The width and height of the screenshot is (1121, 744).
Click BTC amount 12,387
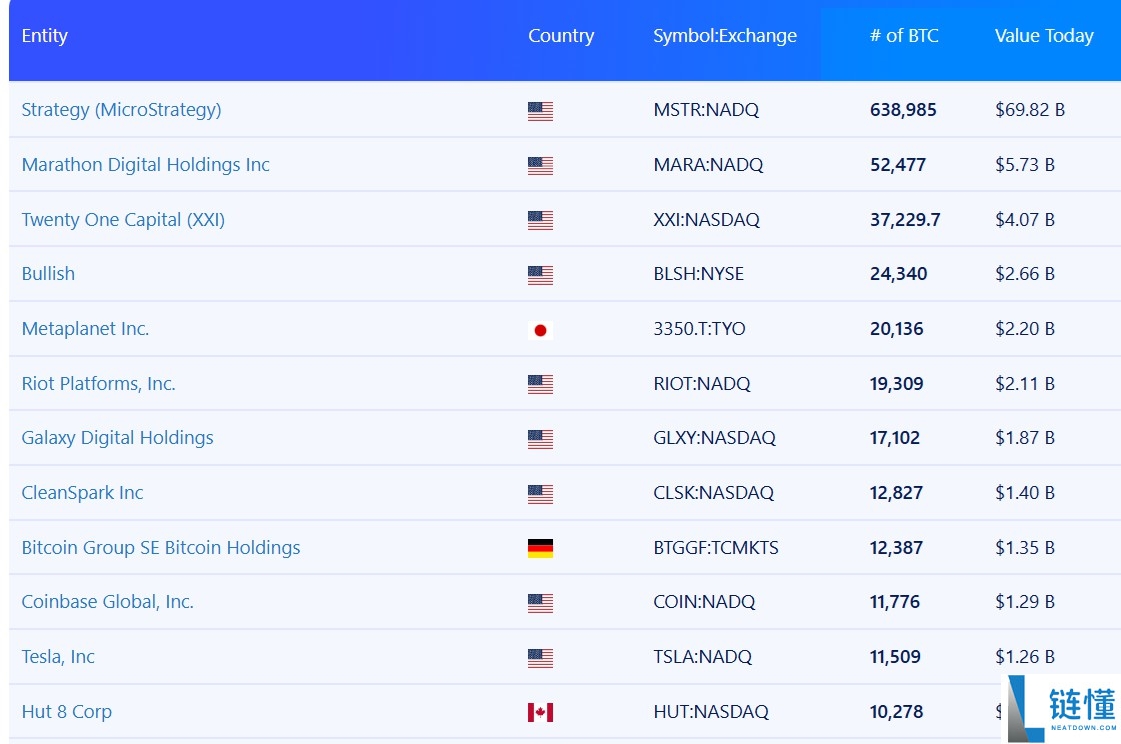pos(897,547)
